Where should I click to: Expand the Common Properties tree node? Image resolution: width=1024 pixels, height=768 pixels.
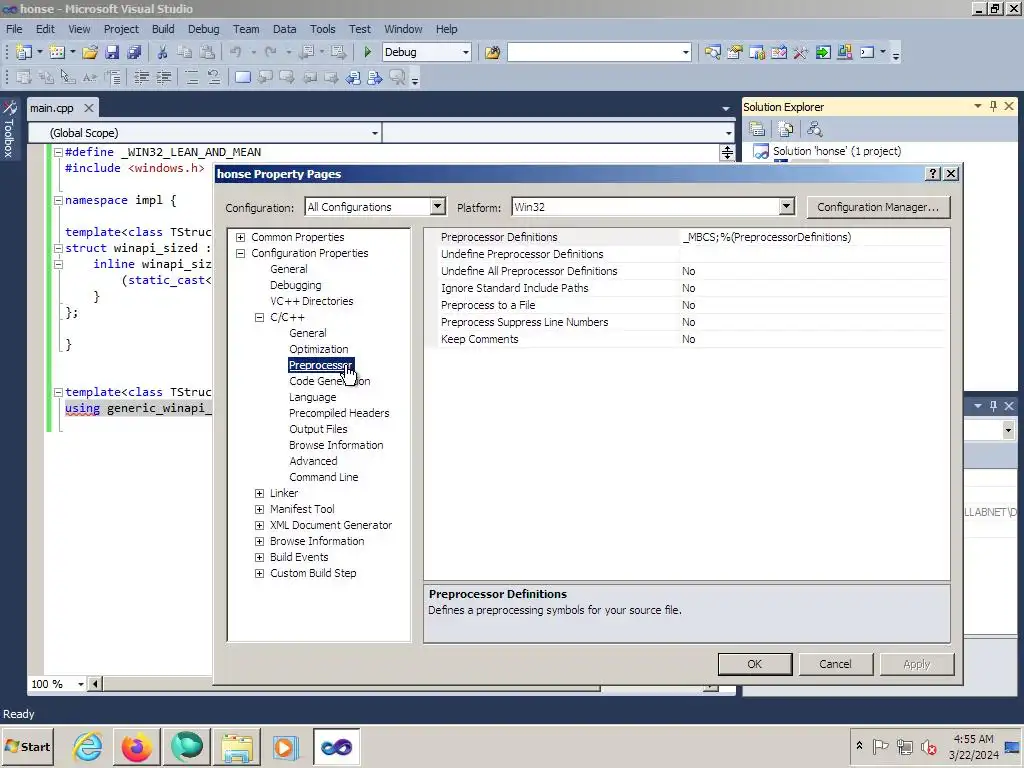click(x=240, y=237)
